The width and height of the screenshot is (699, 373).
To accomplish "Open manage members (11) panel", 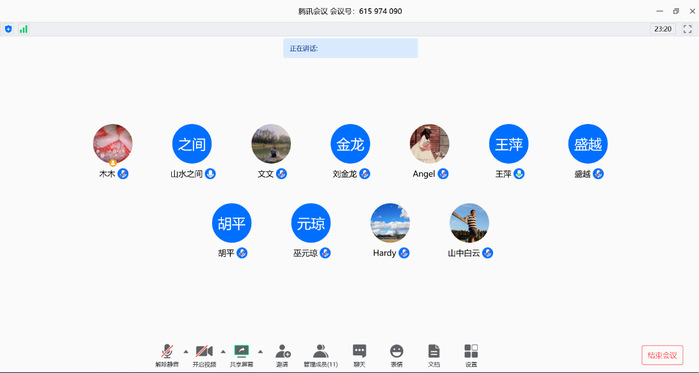I will pos(321,355).
